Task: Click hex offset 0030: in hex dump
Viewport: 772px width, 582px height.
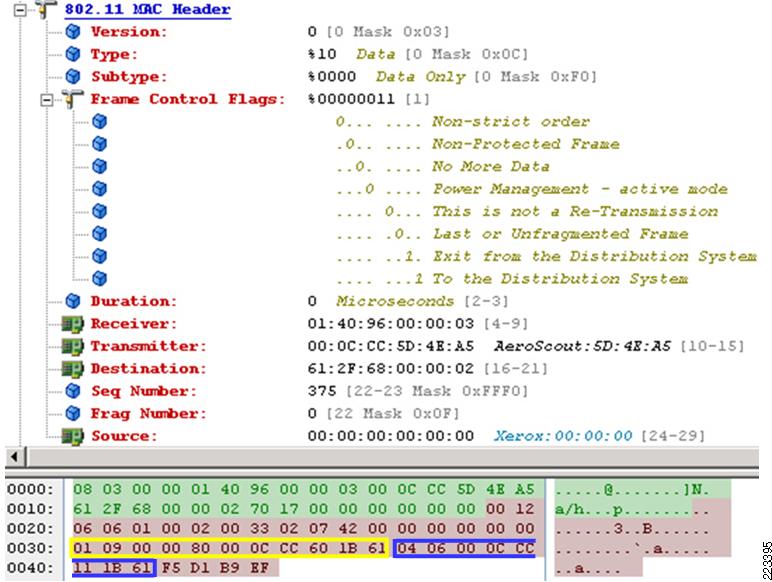Action: pos(30,549)
